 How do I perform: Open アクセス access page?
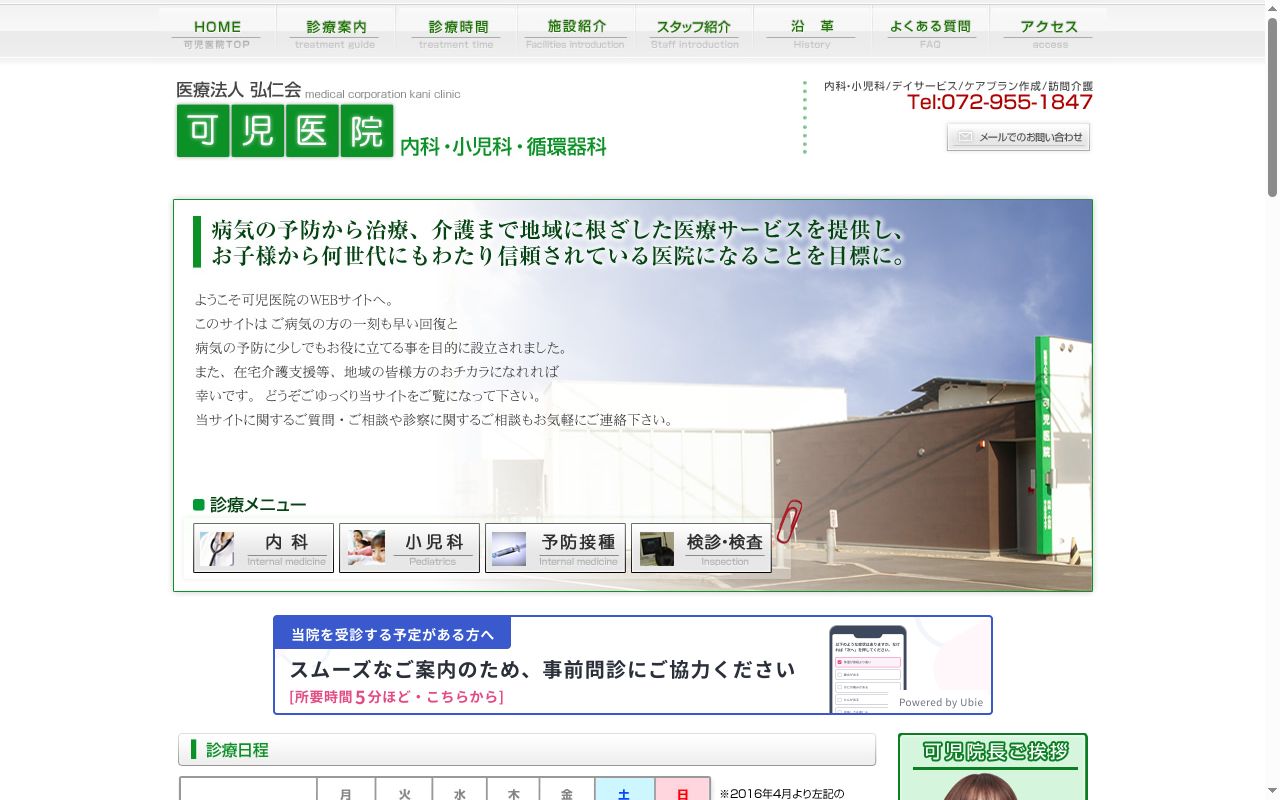[1049, 33]
